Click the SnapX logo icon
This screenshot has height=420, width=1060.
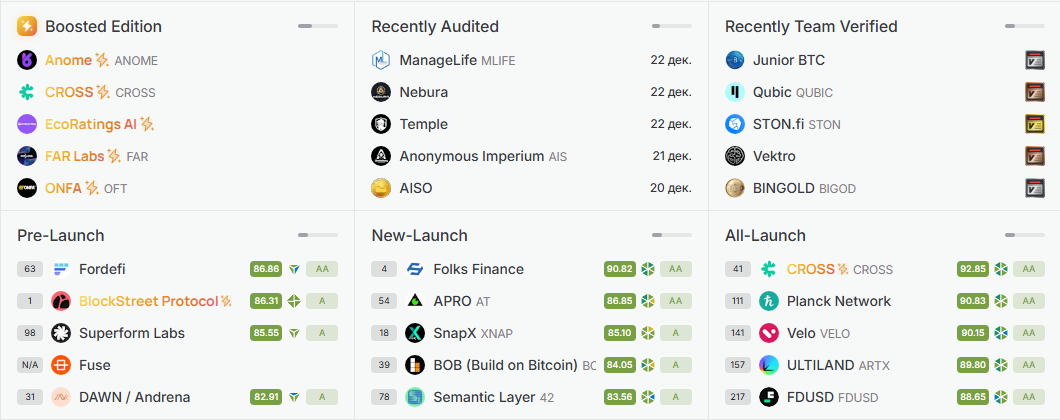(415, 333)
